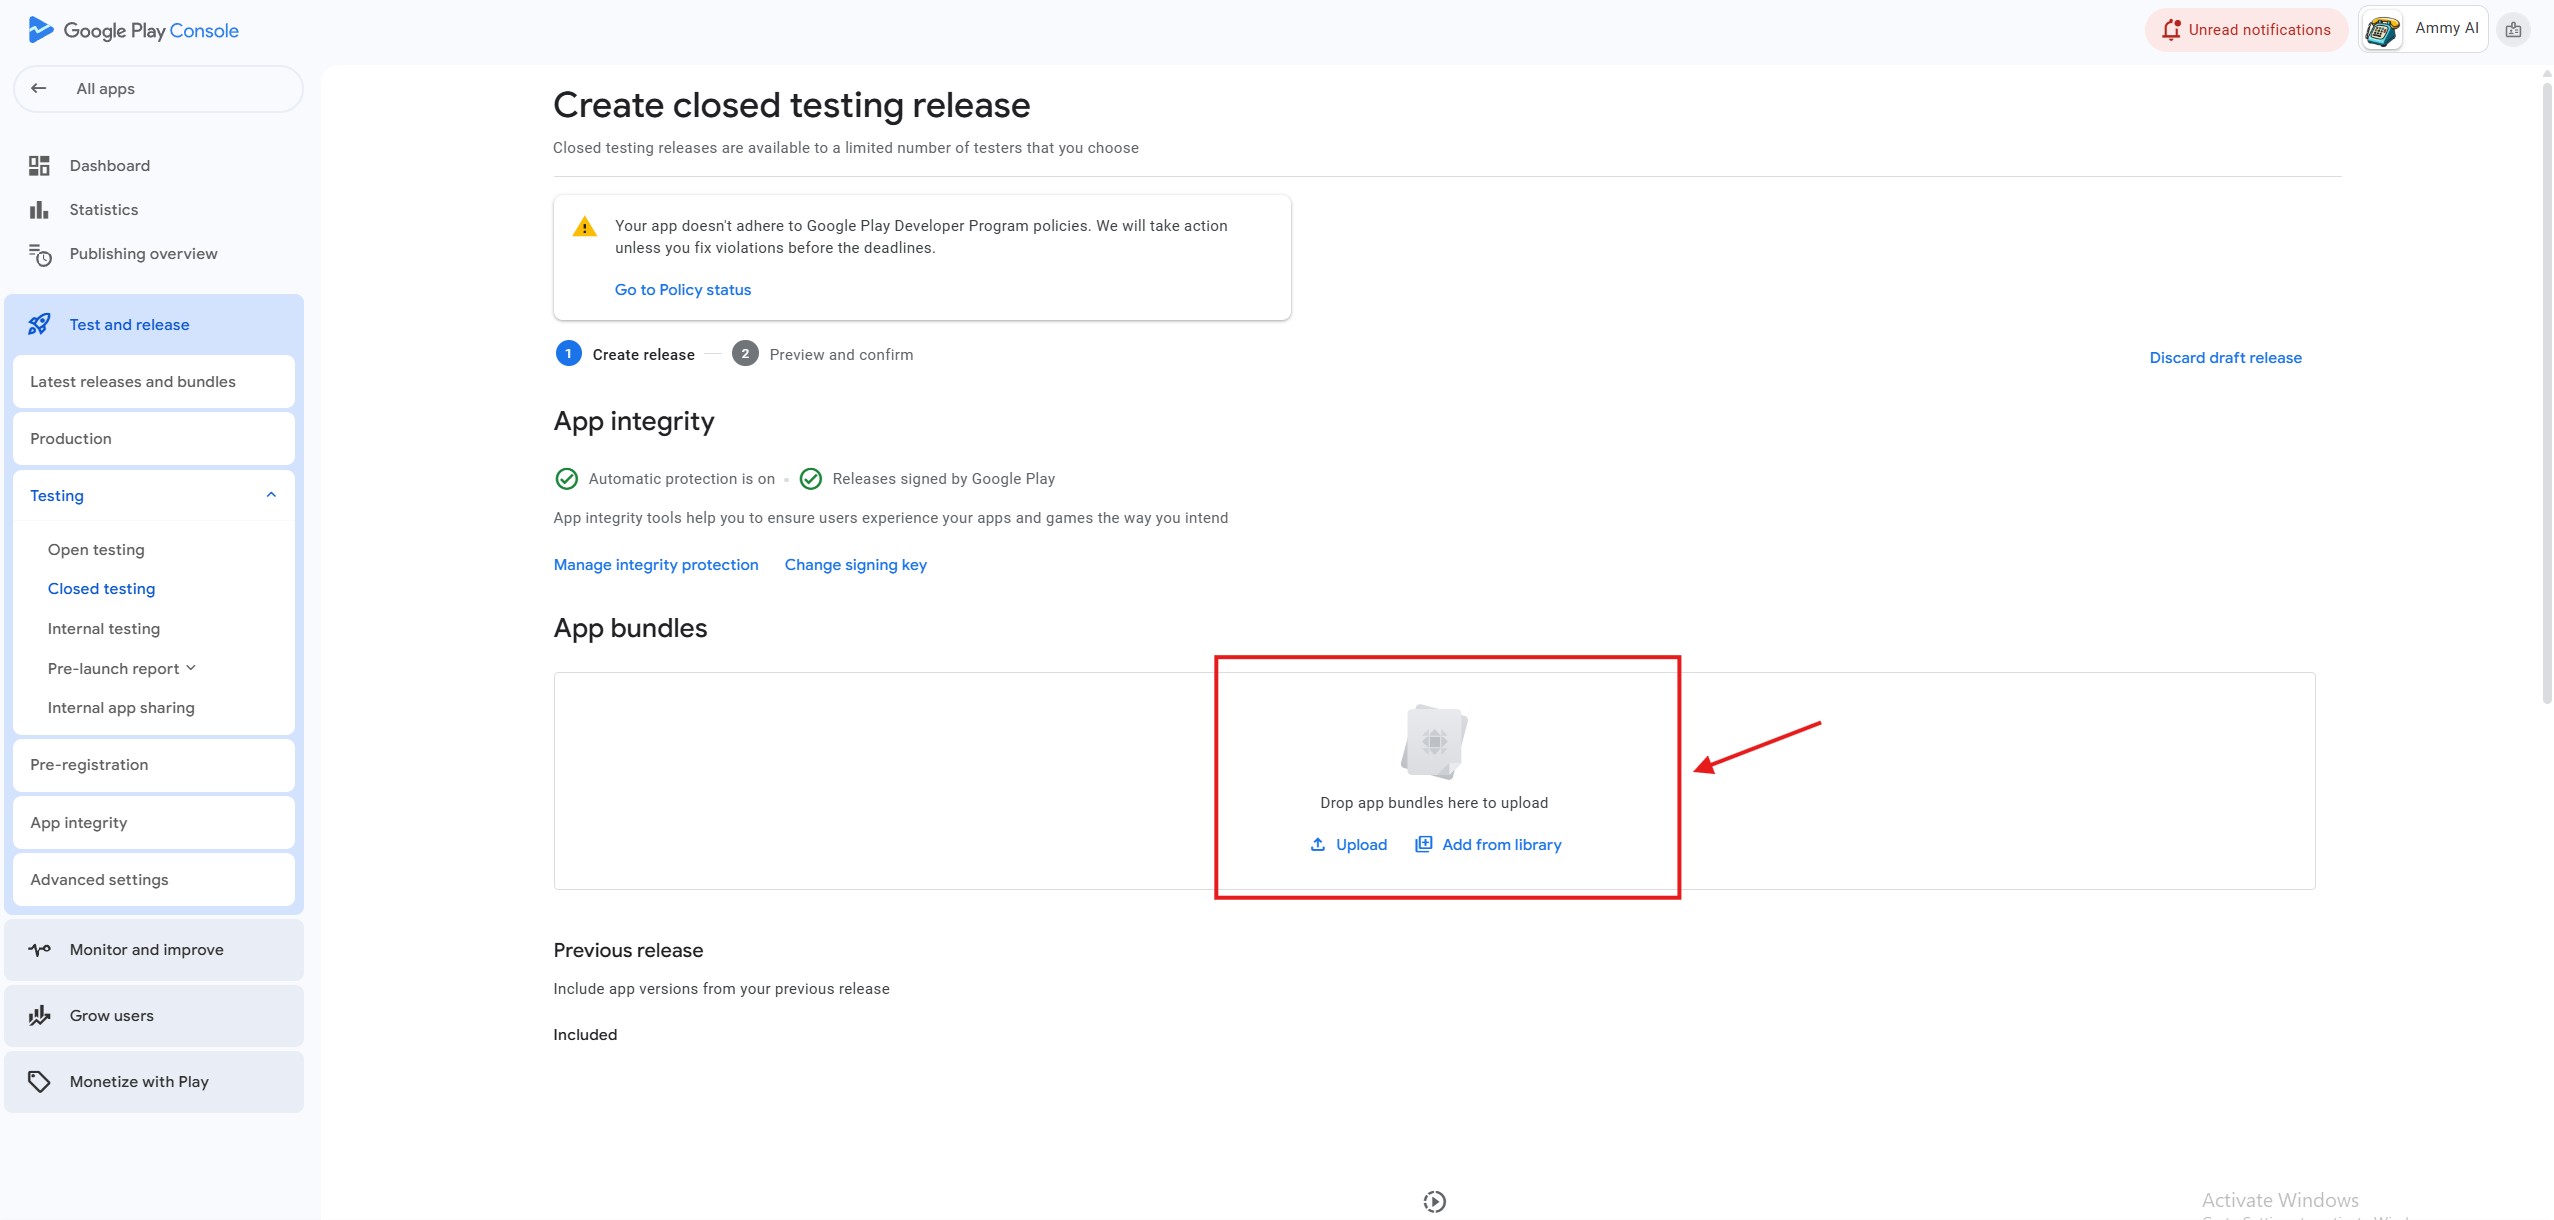Click Discard draft release
The width and height of the screenshot is (2554, 1220).
(x=2225, y=358)
